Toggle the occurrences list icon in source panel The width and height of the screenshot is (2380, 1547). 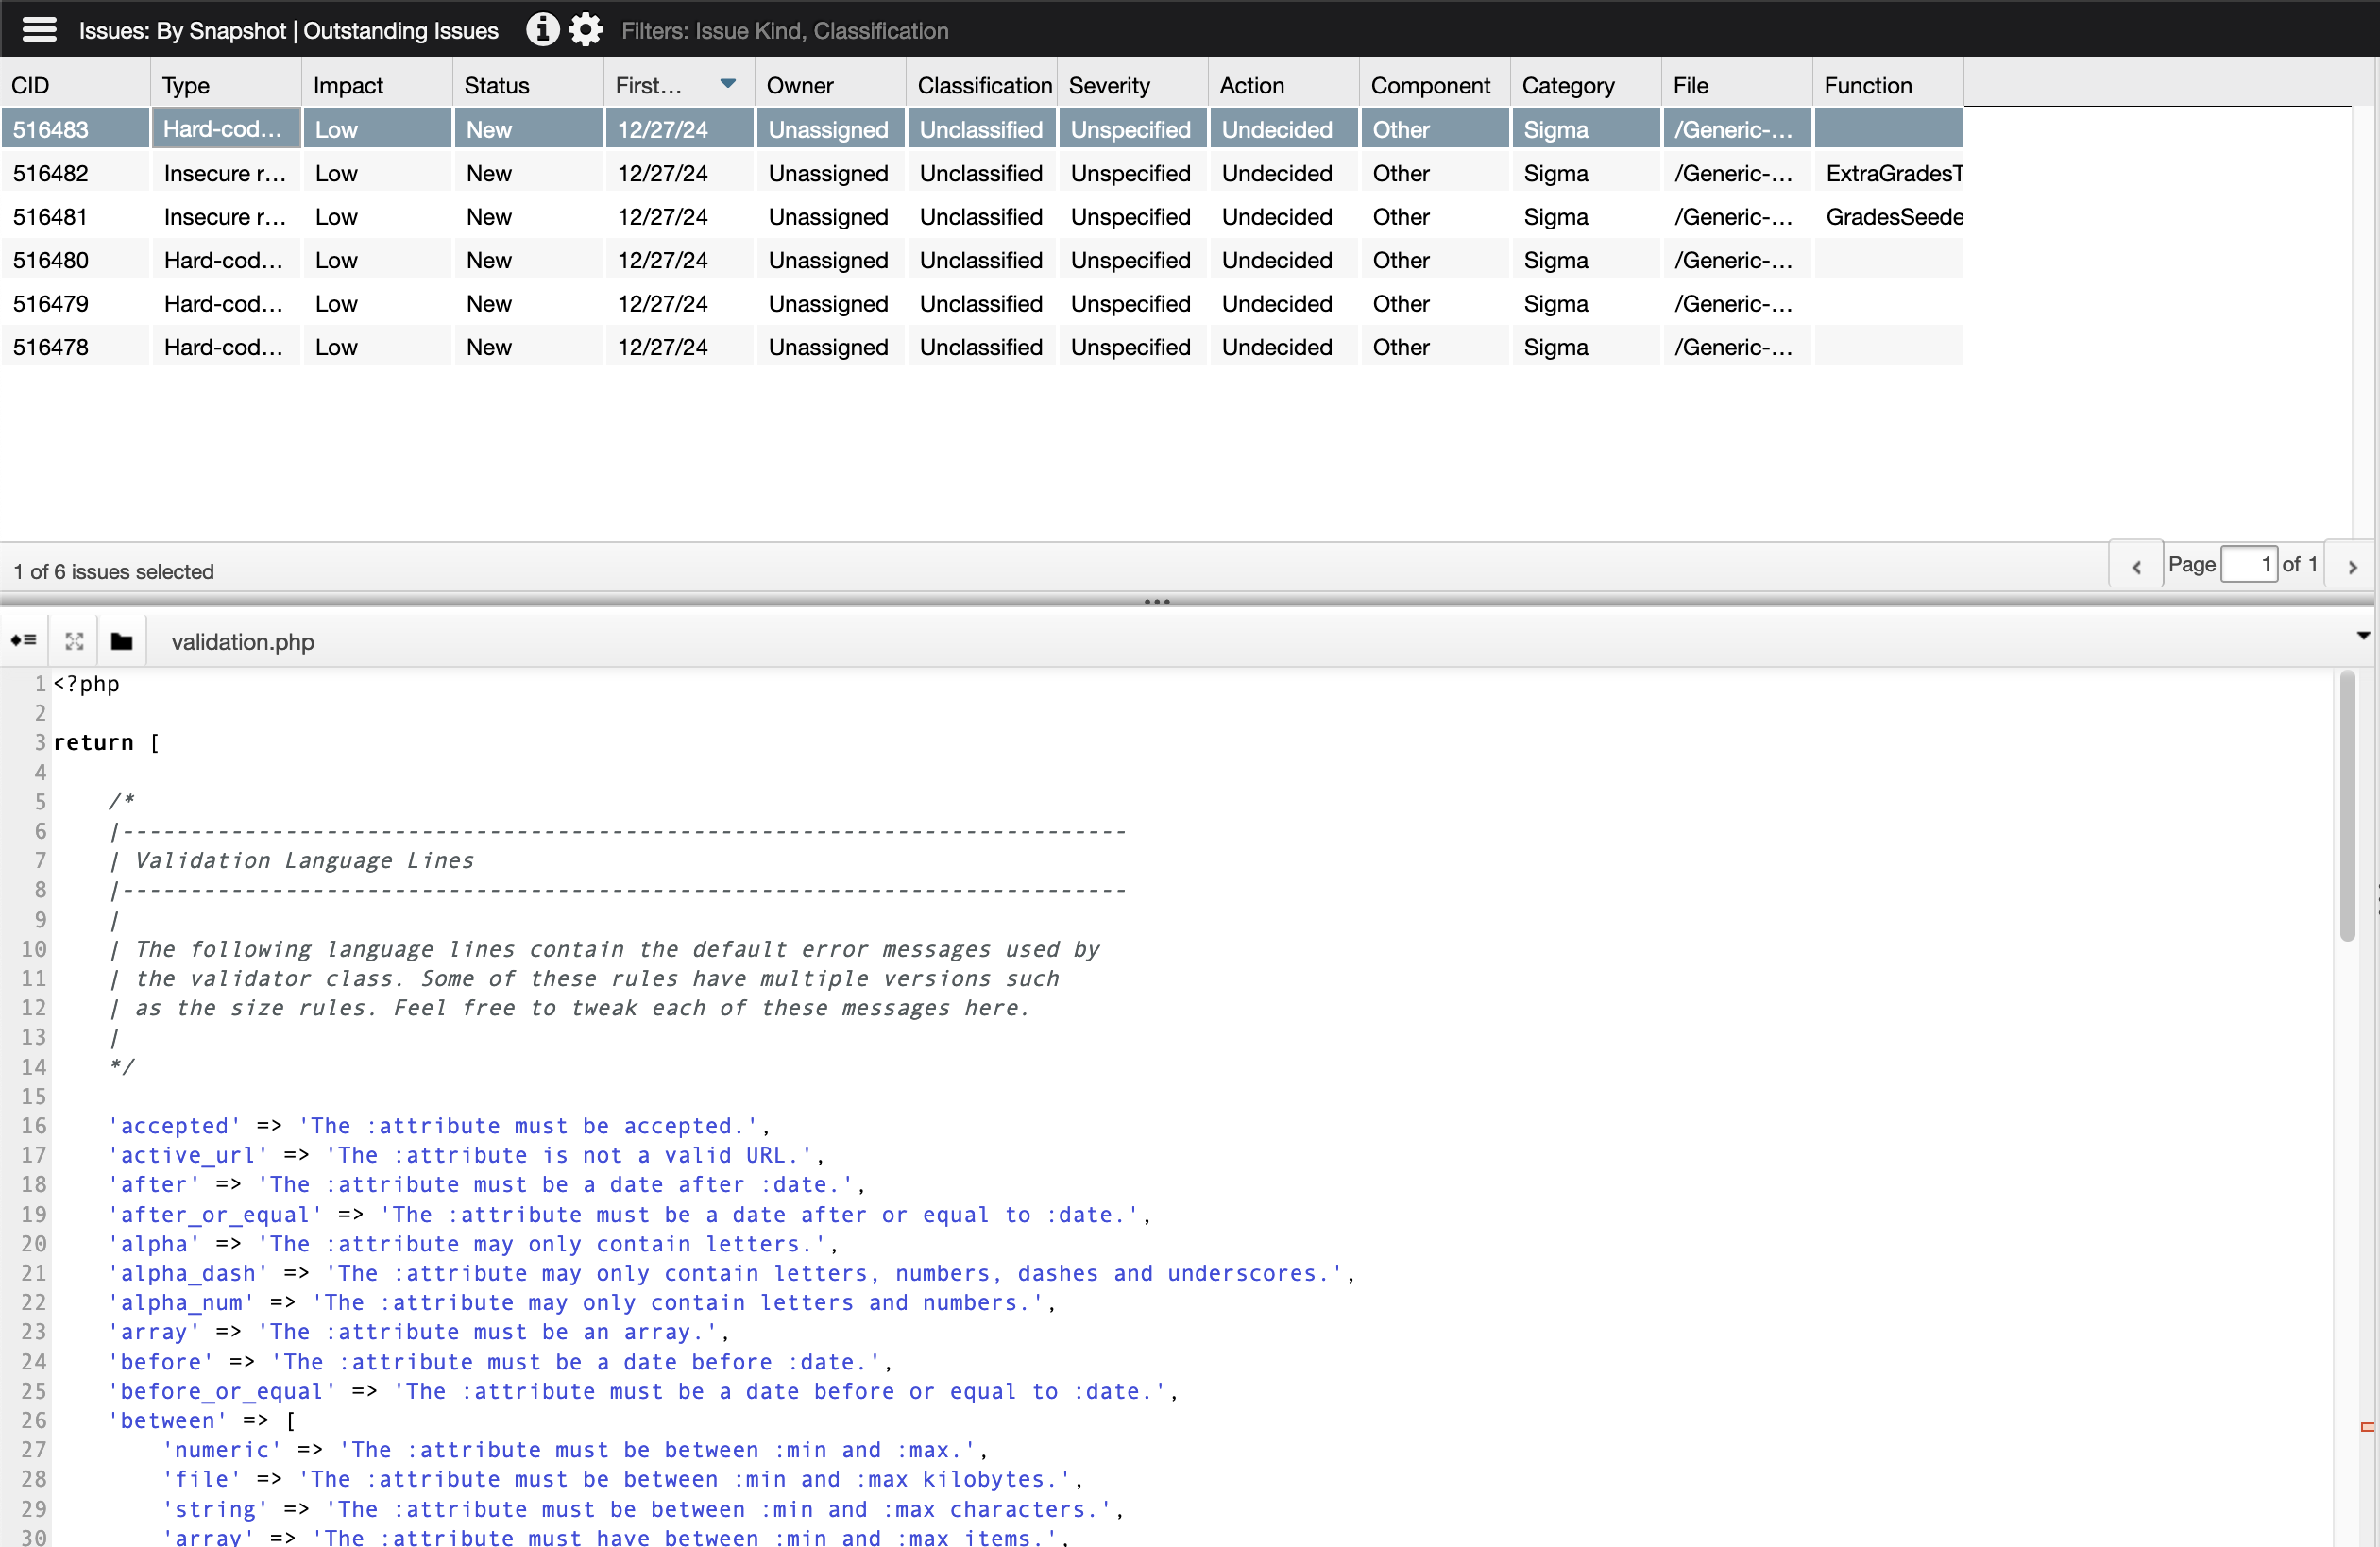click(24, 641)
